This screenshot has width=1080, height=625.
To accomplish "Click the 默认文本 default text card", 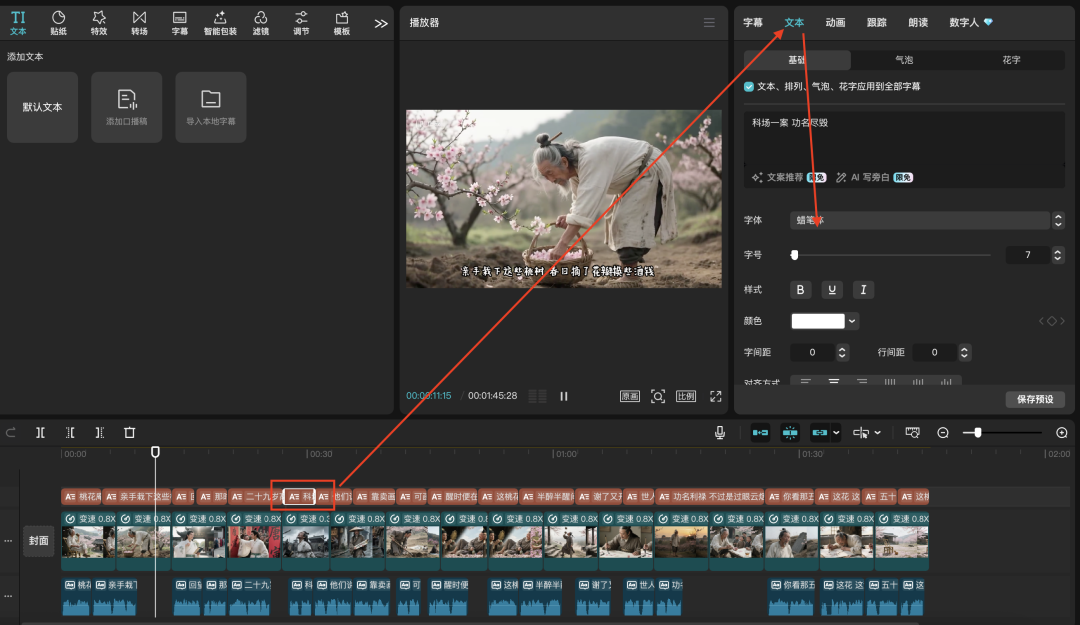I will coord(42,107).
